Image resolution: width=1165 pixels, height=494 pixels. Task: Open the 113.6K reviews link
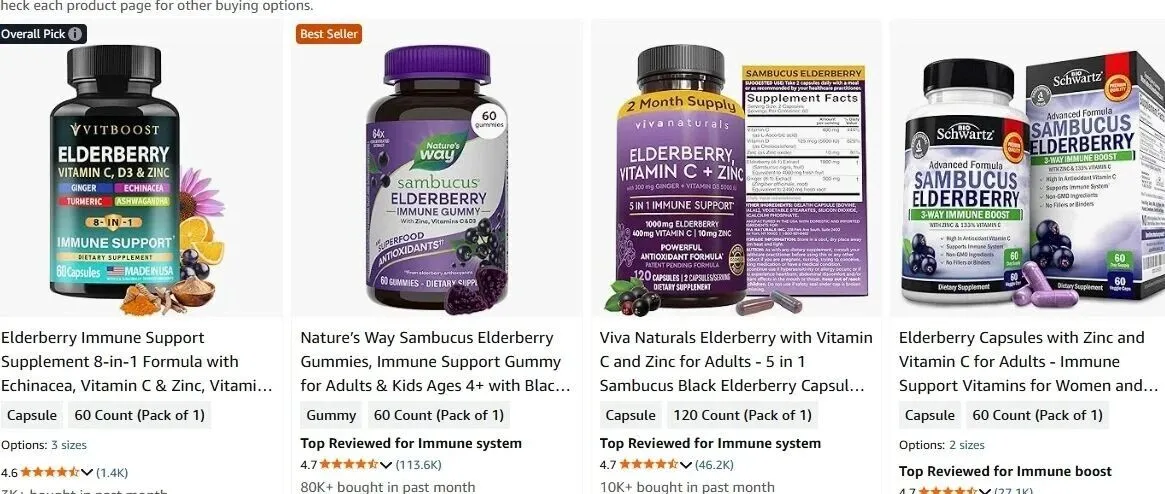(x=418, y=465)
